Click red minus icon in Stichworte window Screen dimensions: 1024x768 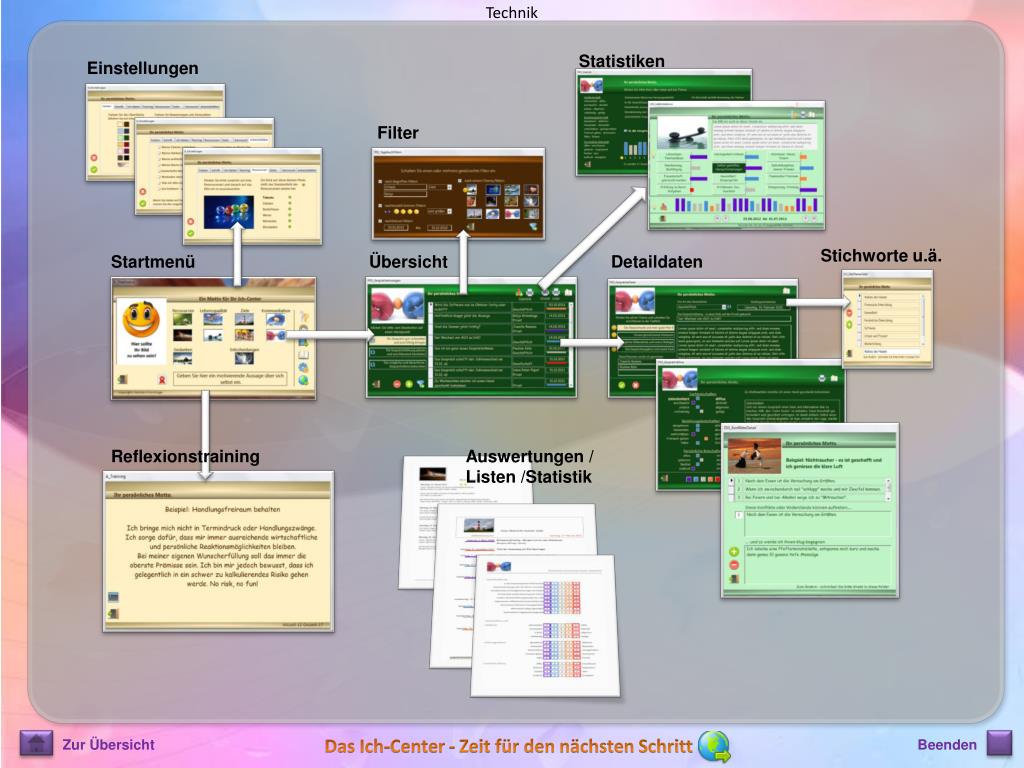[850, 313]
